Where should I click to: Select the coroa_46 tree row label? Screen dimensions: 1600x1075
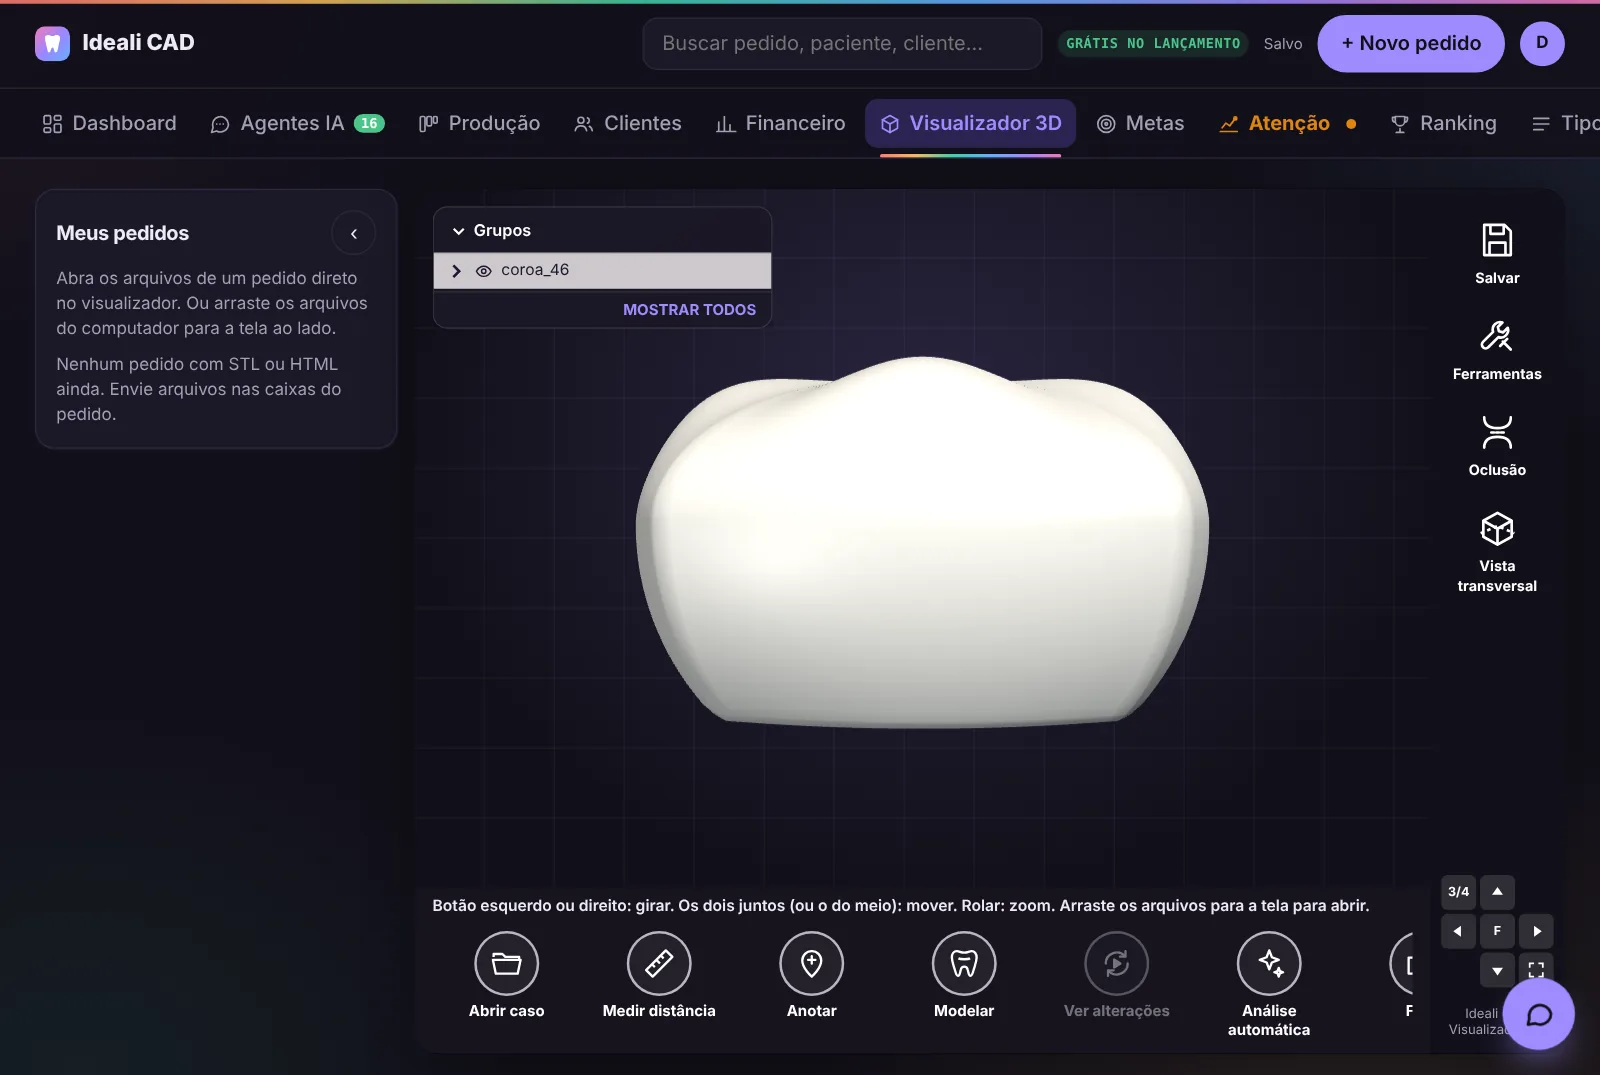click(535, 270)
